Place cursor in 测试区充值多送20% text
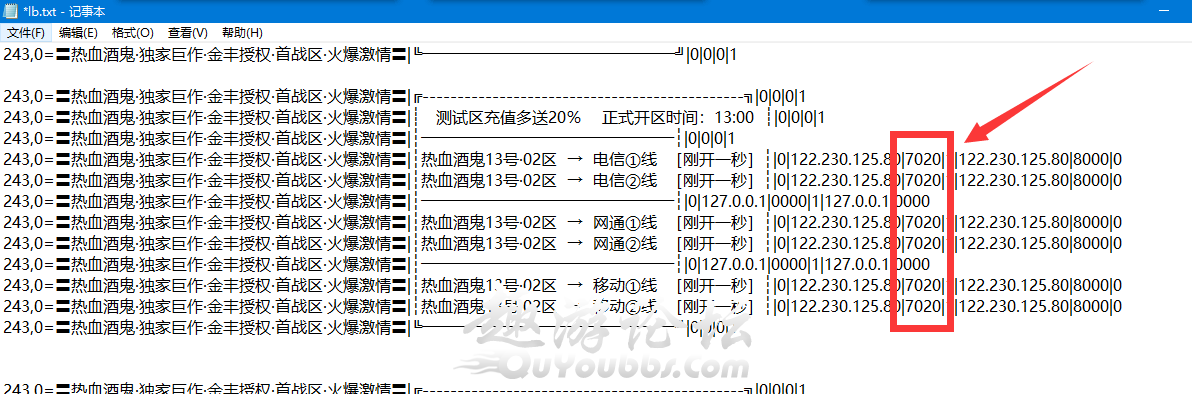This screenshot has height=394, width=1192. [509, 118]
